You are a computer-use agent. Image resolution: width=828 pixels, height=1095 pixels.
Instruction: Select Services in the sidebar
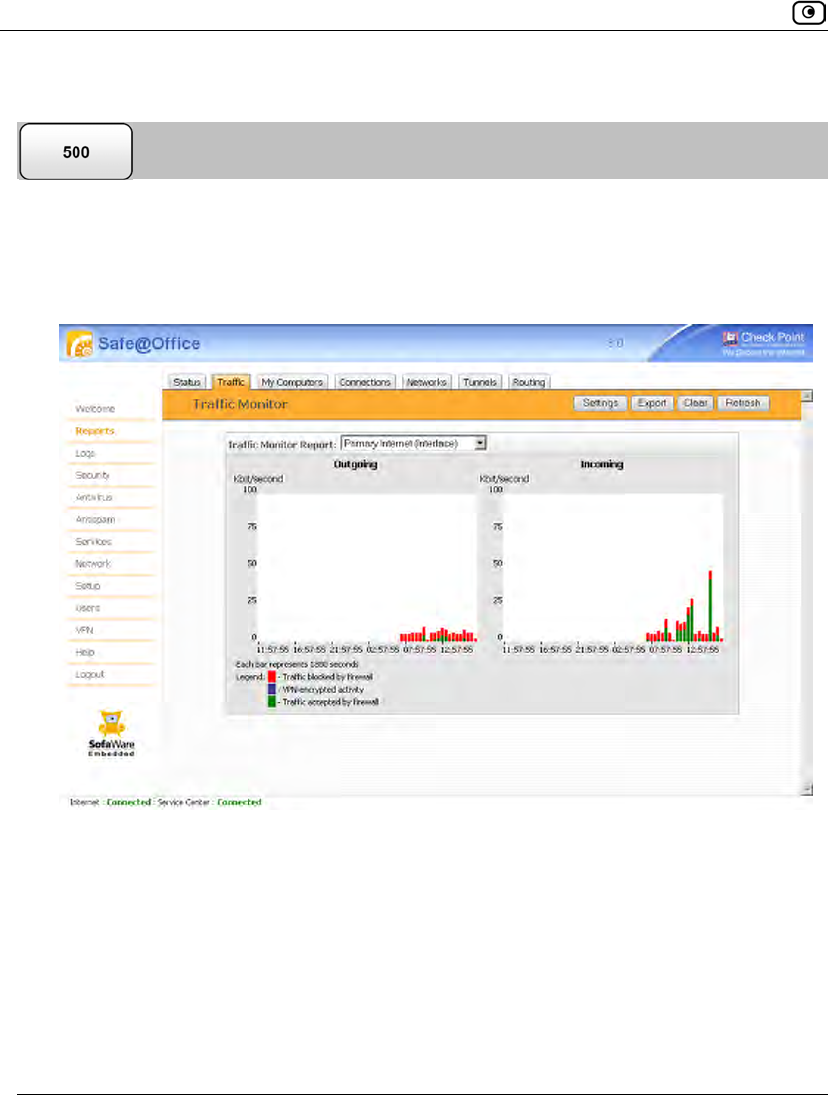click(94, 541)
